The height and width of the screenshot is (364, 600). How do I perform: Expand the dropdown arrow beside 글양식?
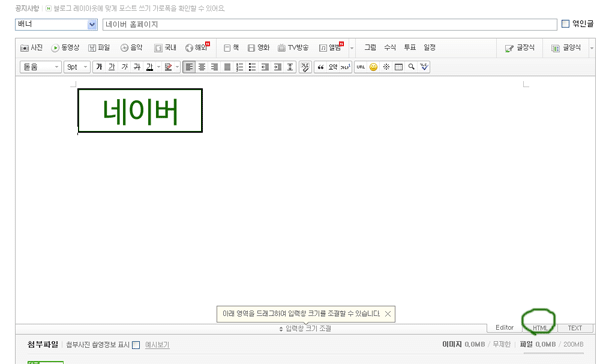click(592, 48)
